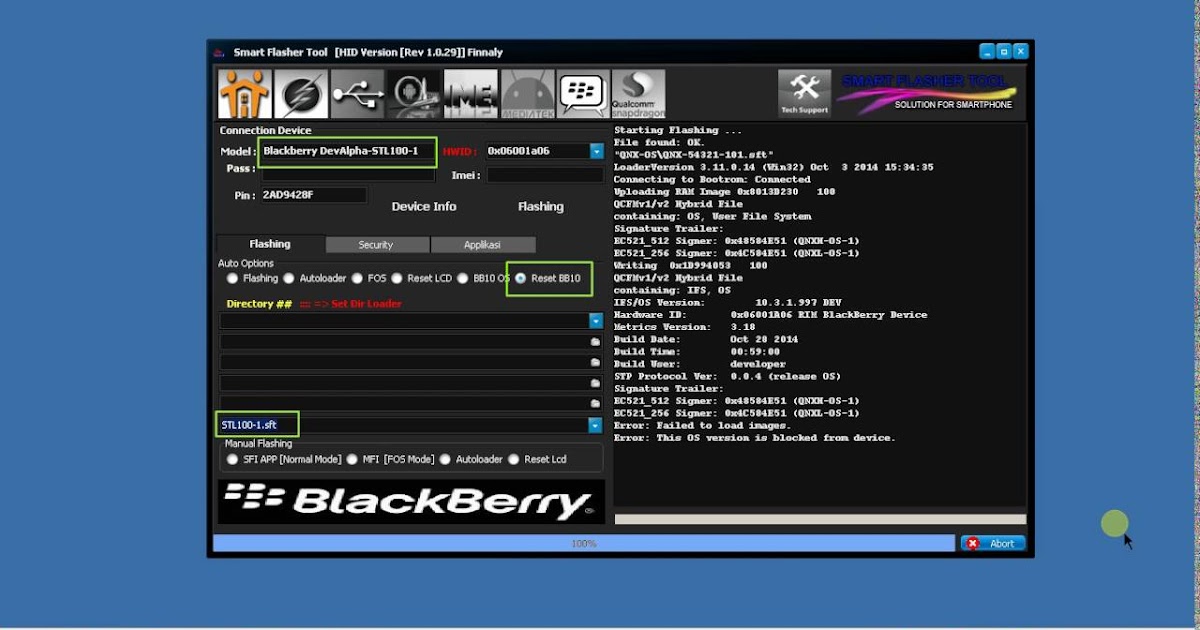The height and width of the screenshot is (630, 1200).
Task: Open the Tech Support tools icon
Action: coord(803,91)
